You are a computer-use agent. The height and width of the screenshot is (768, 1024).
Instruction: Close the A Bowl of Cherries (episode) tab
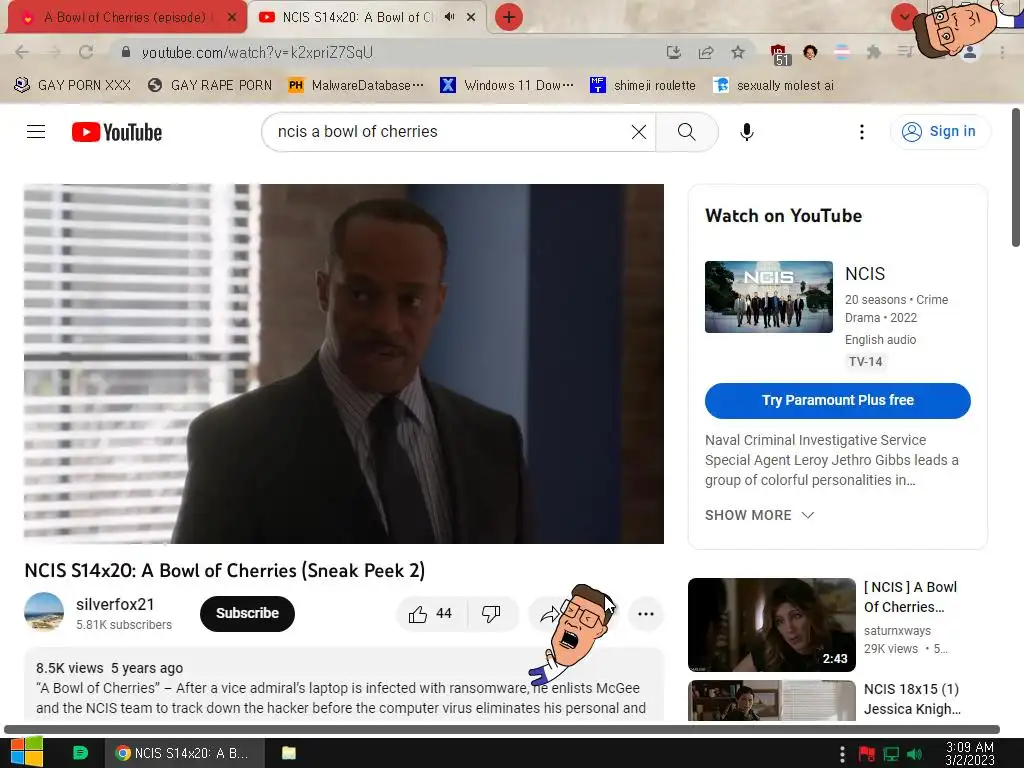point(232,18)
